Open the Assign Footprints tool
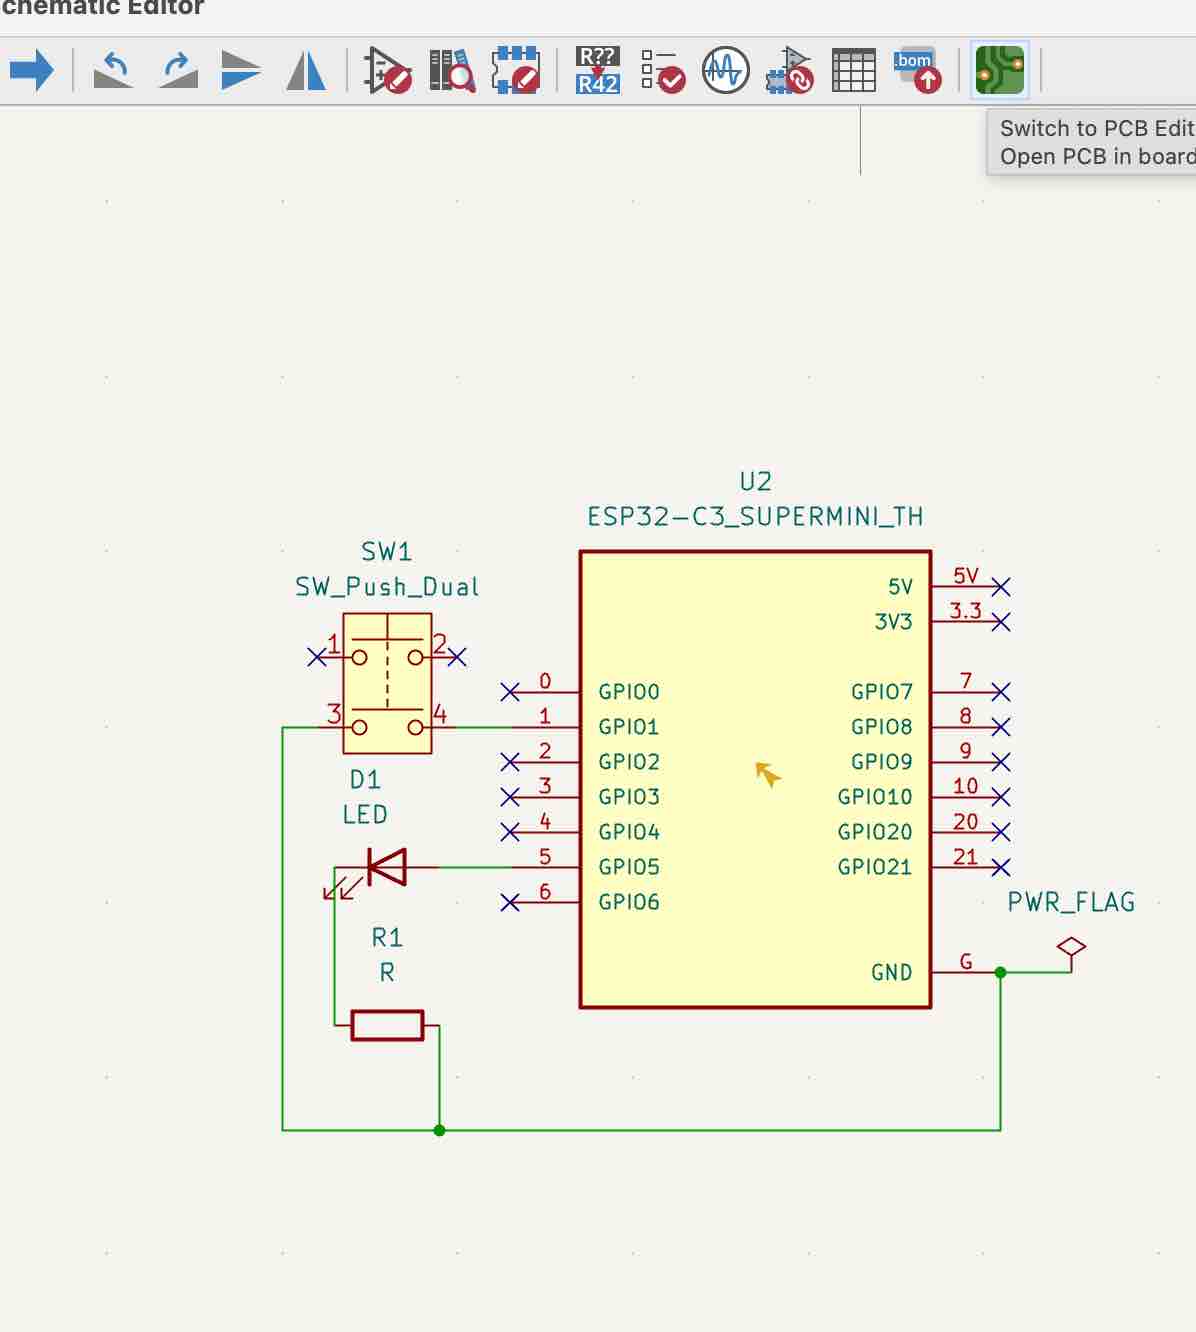1196x1332 pixels. pos(790,71)
